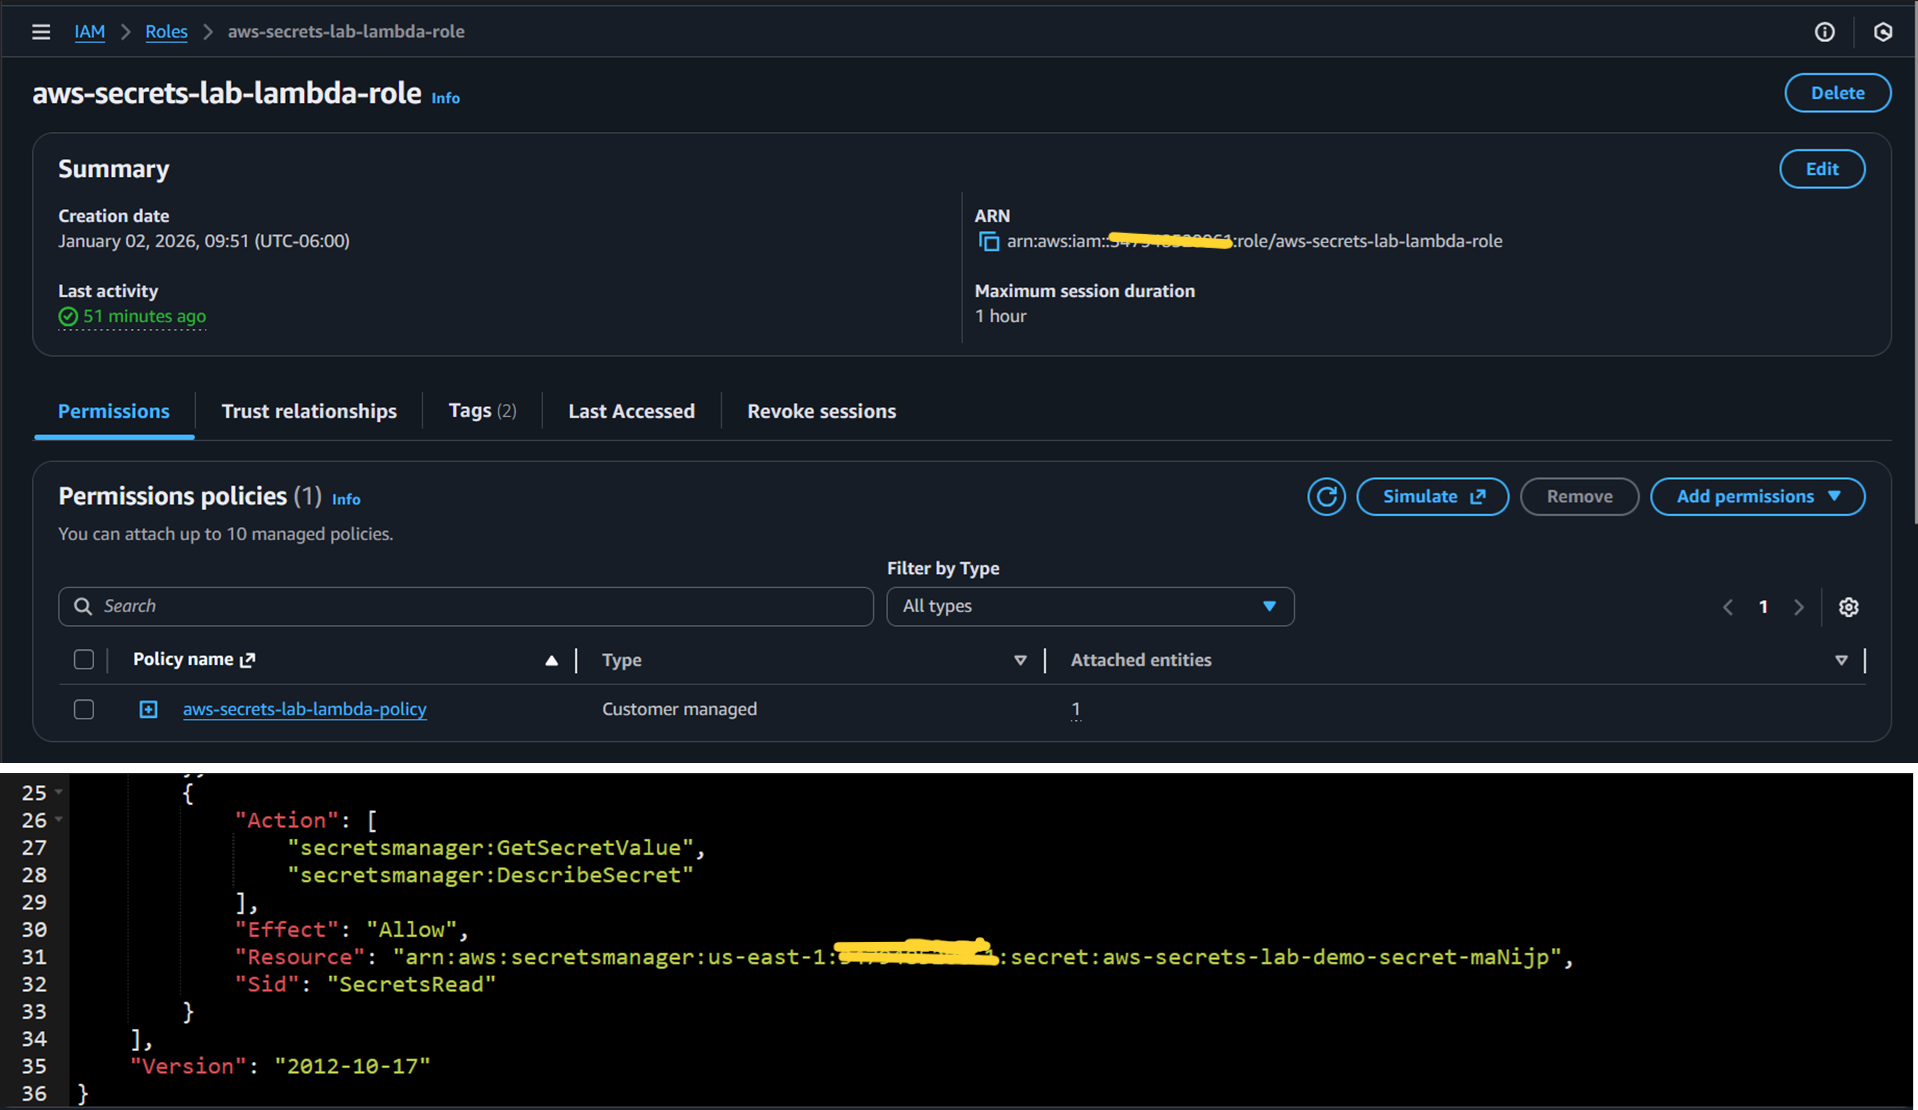Screen dimensions: 1918x1110
Task: Go to next page with right pagination arrow
Action: tap(1799, 606)
